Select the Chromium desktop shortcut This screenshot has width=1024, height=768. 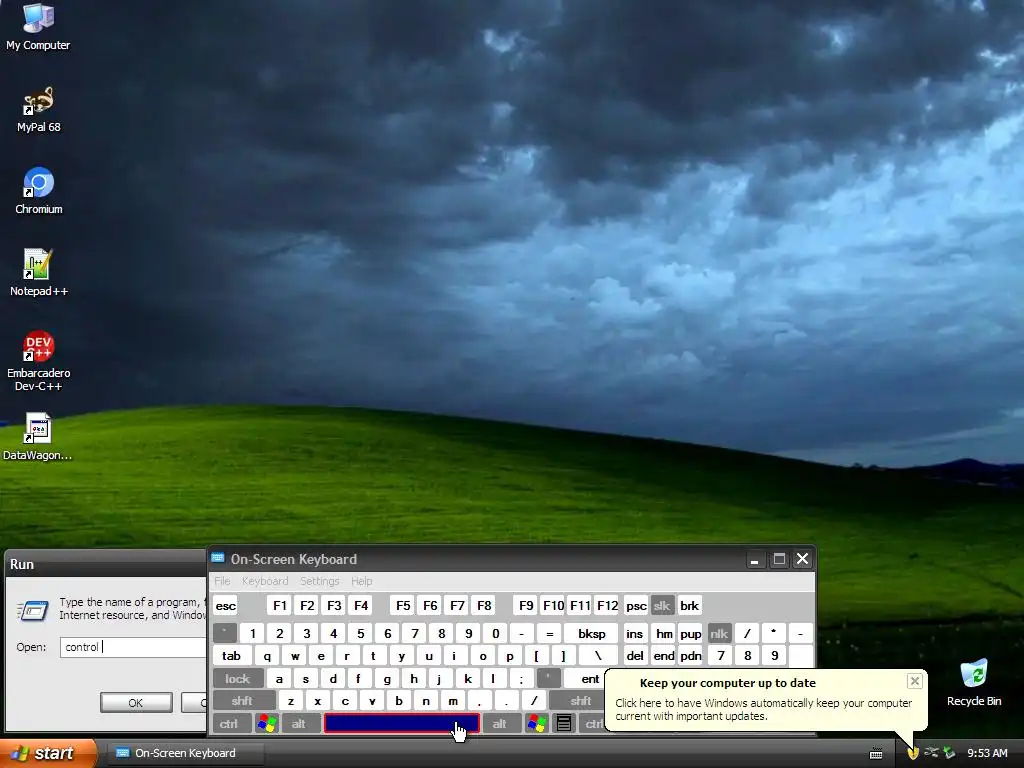click(x=39, y=191)
